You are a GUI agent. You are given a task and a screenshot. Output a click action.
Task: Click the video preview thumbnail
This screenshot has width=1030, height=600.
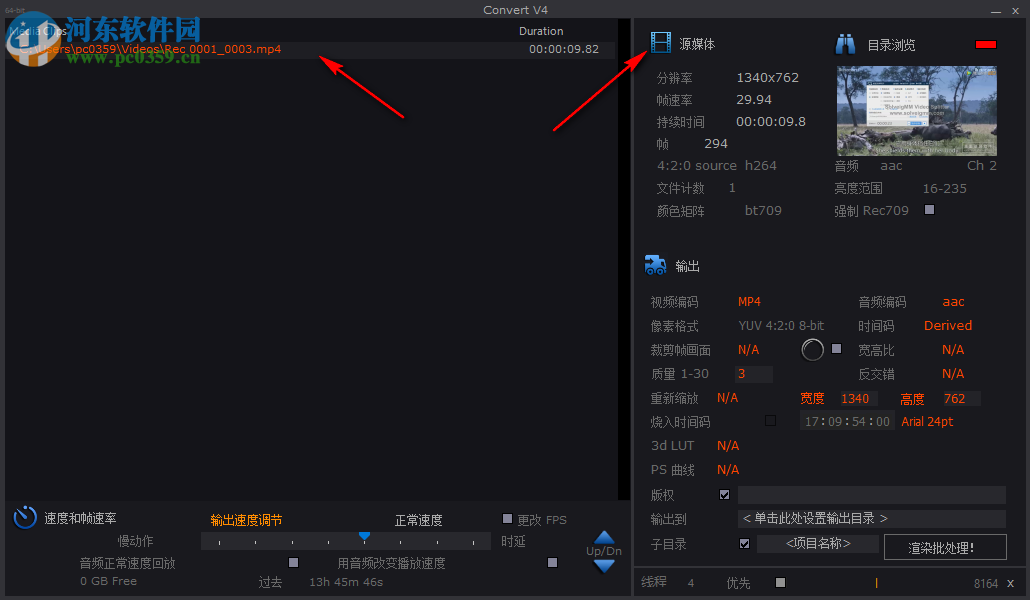[x=916, y=110]
